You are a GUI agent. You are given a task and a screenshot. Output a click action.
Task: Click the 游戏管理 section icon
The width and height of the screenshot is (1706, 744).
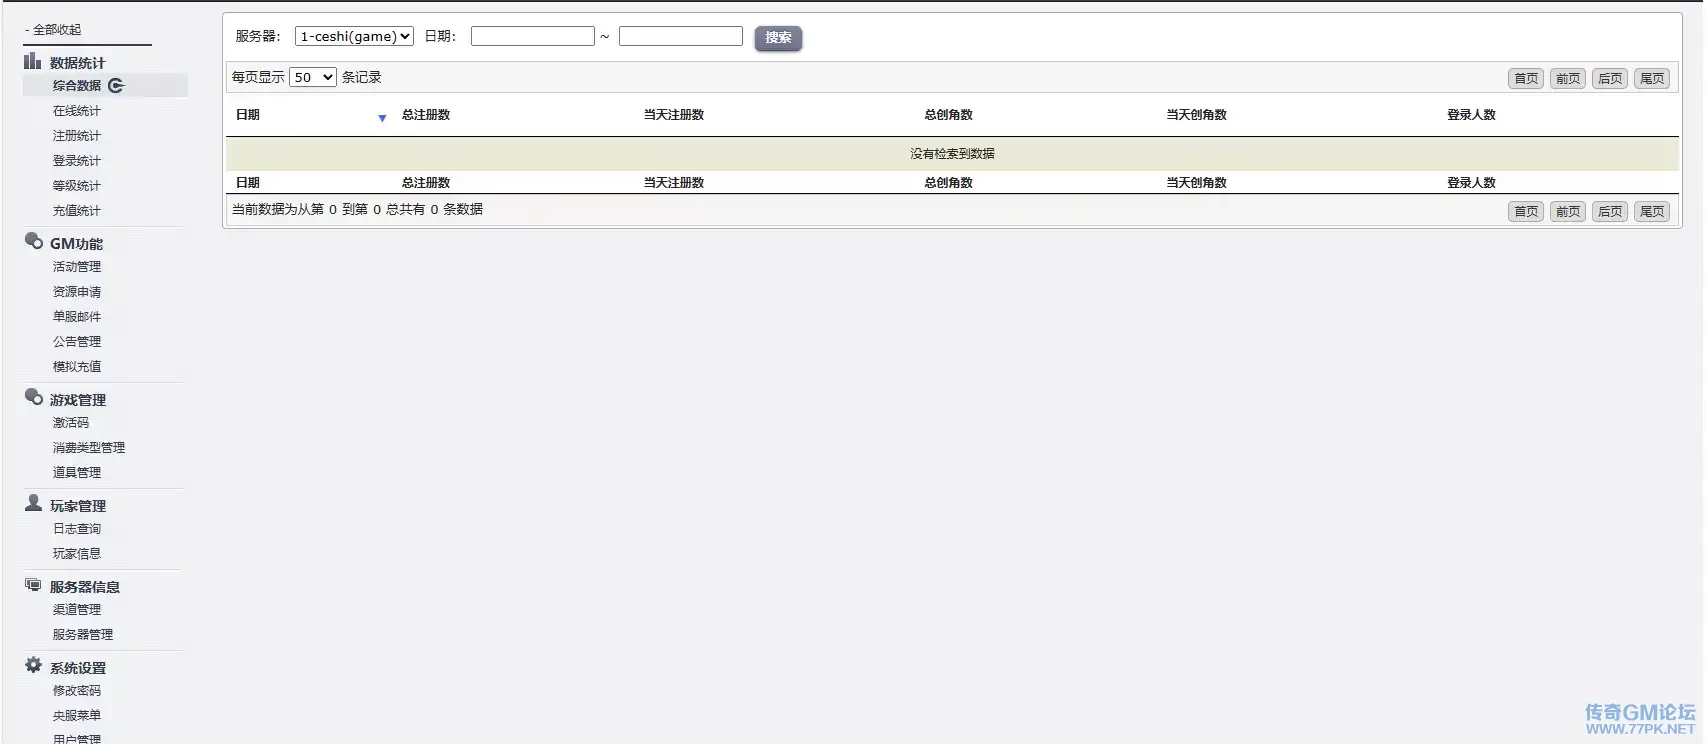pos(33,397)
